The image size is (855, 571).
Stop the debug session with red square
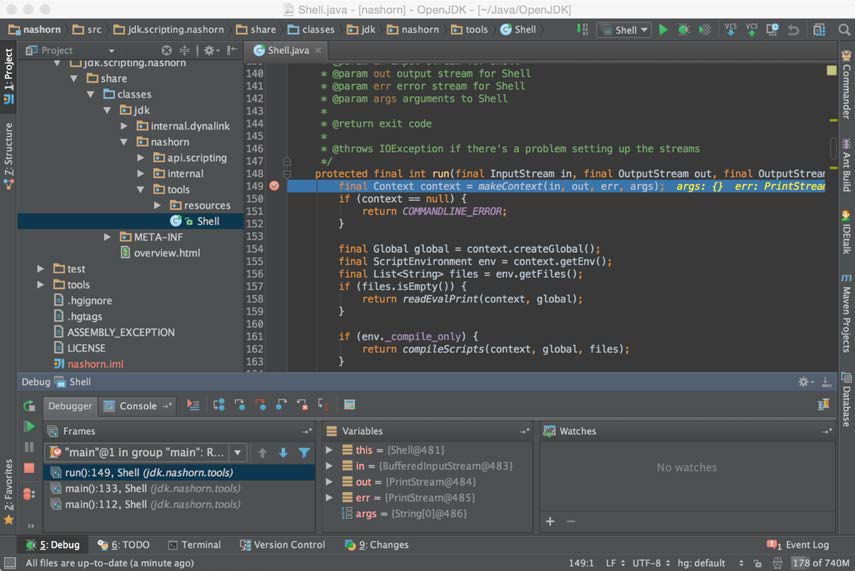[29, 468]
